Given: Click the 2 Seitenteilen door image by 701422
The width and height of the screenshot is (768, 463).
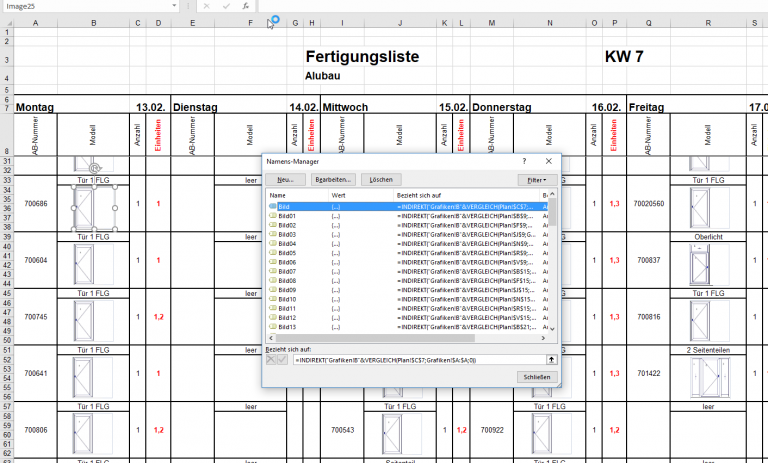Looking at the screenshot, I should (x=710, y=376).
